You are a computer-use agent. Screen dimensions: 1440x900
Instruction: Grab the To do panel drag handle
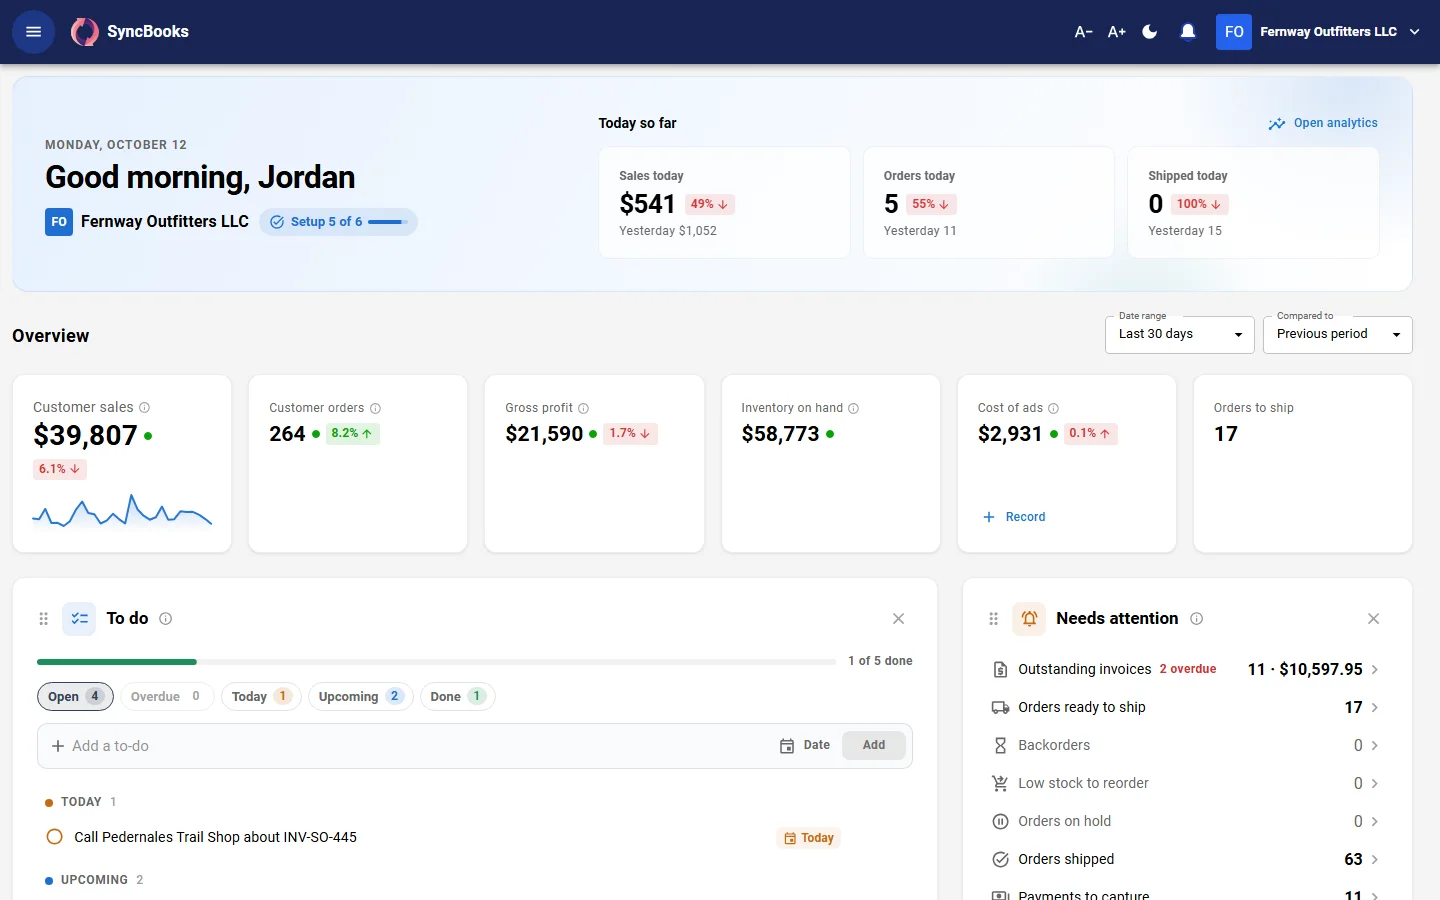pyautogui.click(x=43, y=619)
